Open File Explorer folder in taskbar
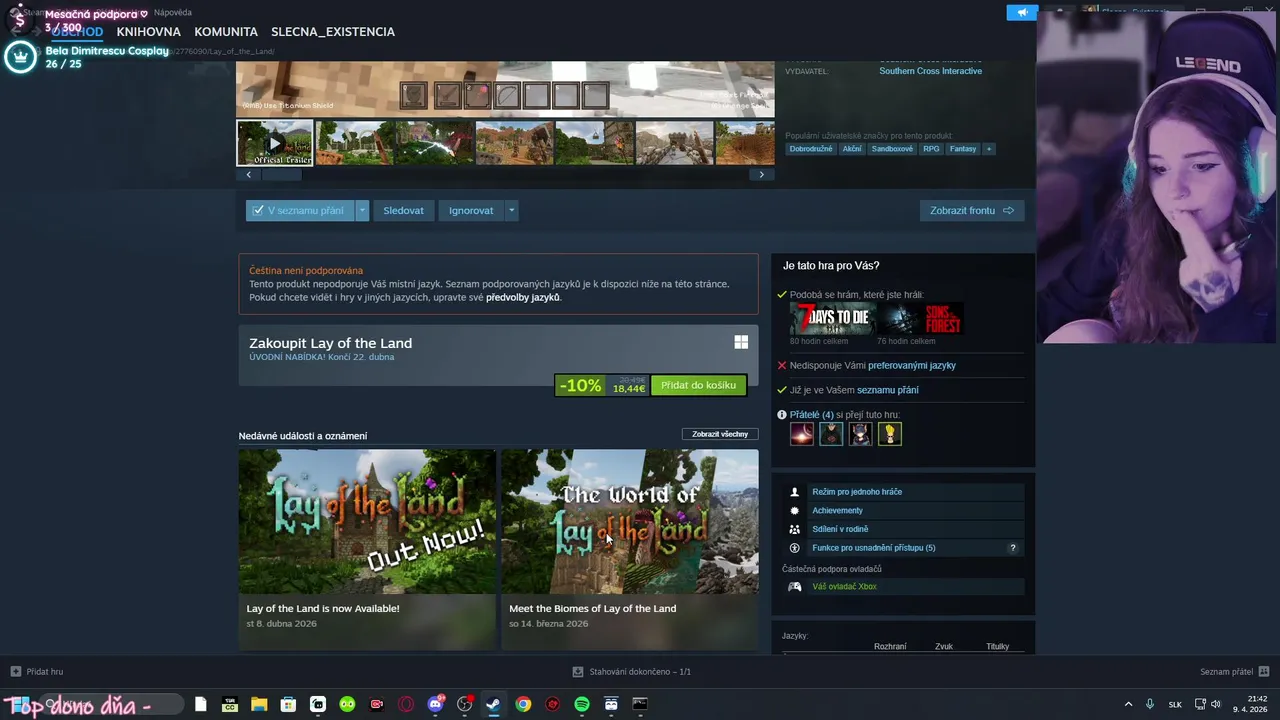 [259, 704]
